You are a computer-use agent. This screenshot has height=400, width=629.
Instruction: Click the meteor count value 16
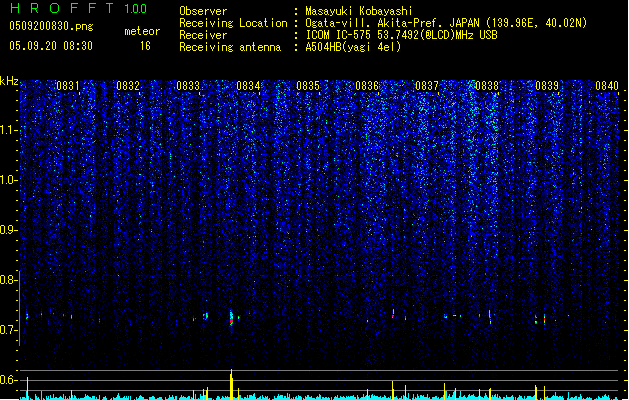point(145,46)
